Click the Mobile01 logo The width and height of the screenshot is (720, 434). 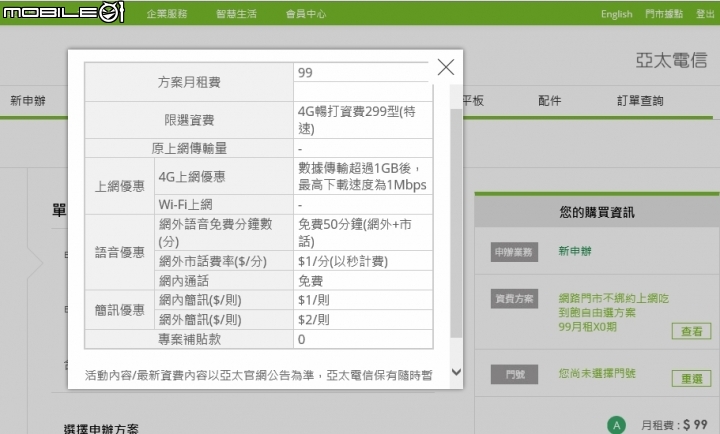(x=63, y=12)
